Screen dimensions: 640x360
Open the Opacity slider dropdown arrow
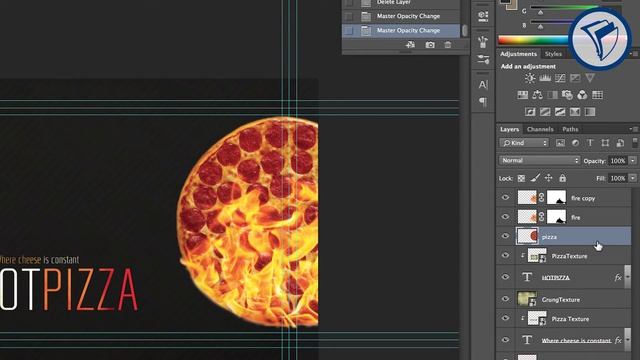(x=633, y=161)
